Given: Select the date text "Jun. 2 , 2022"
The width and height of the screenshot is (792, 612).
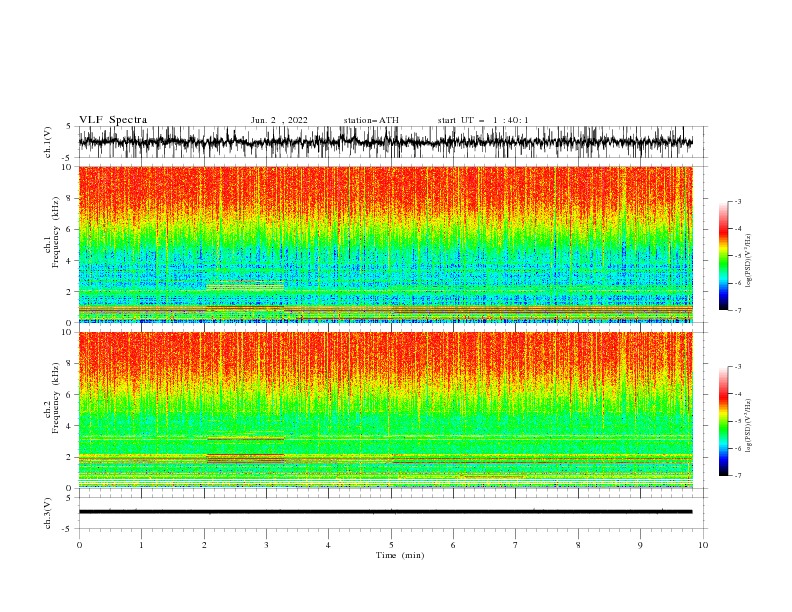Looking at the screenshot, I should (279, 120).
